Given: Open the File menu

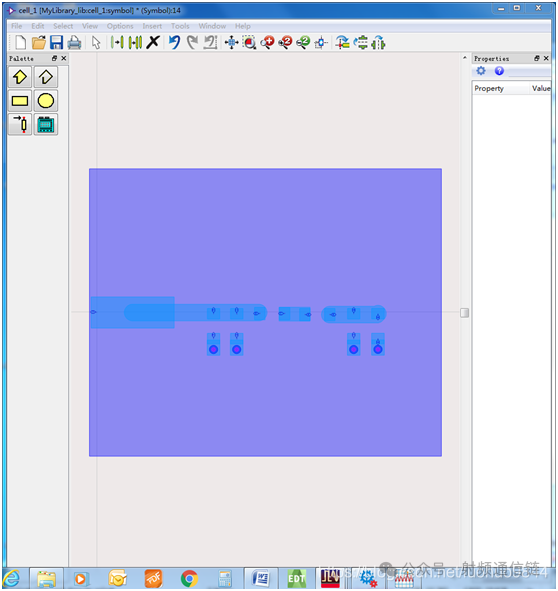Looking at the screenshot, I should (17, 26).
